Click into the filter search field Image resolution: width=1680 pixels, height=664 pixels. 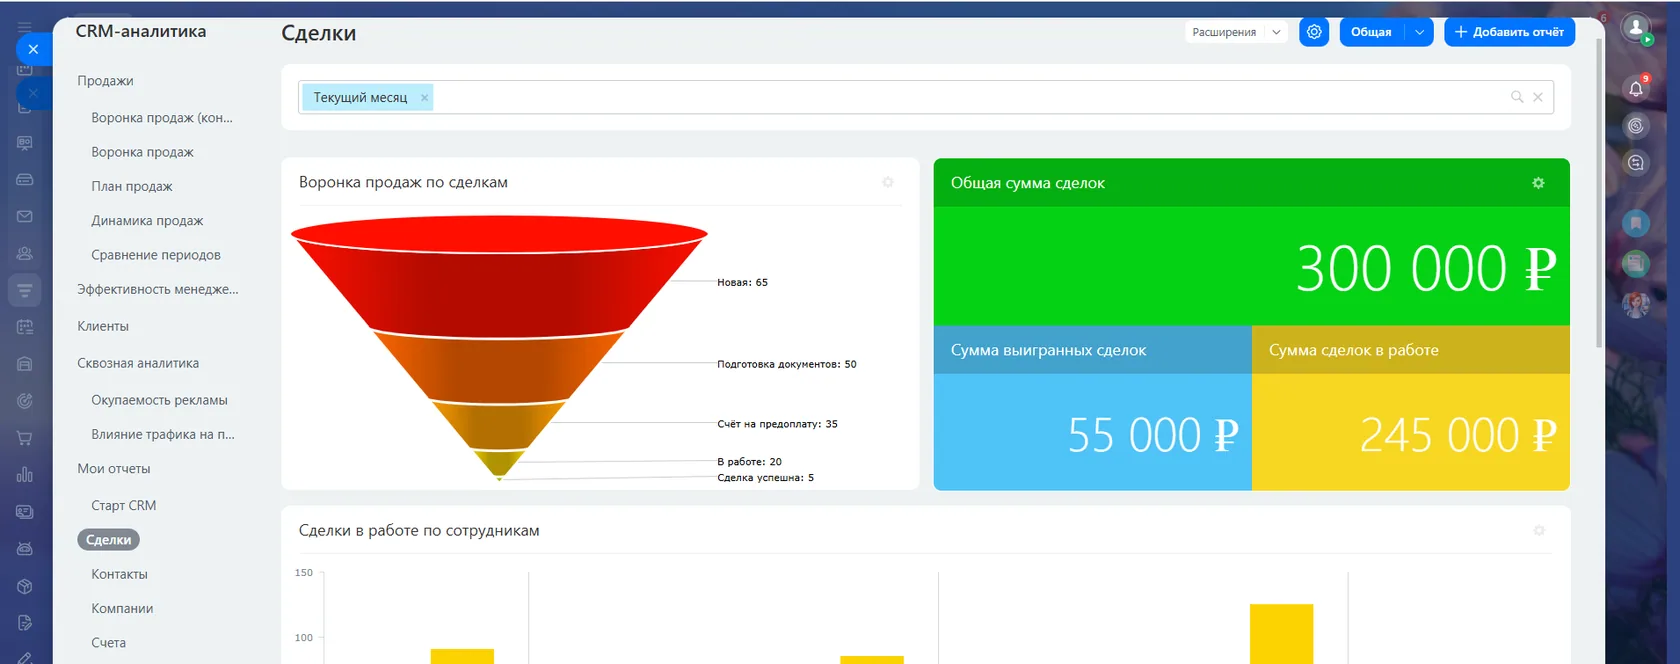[926, 97]
